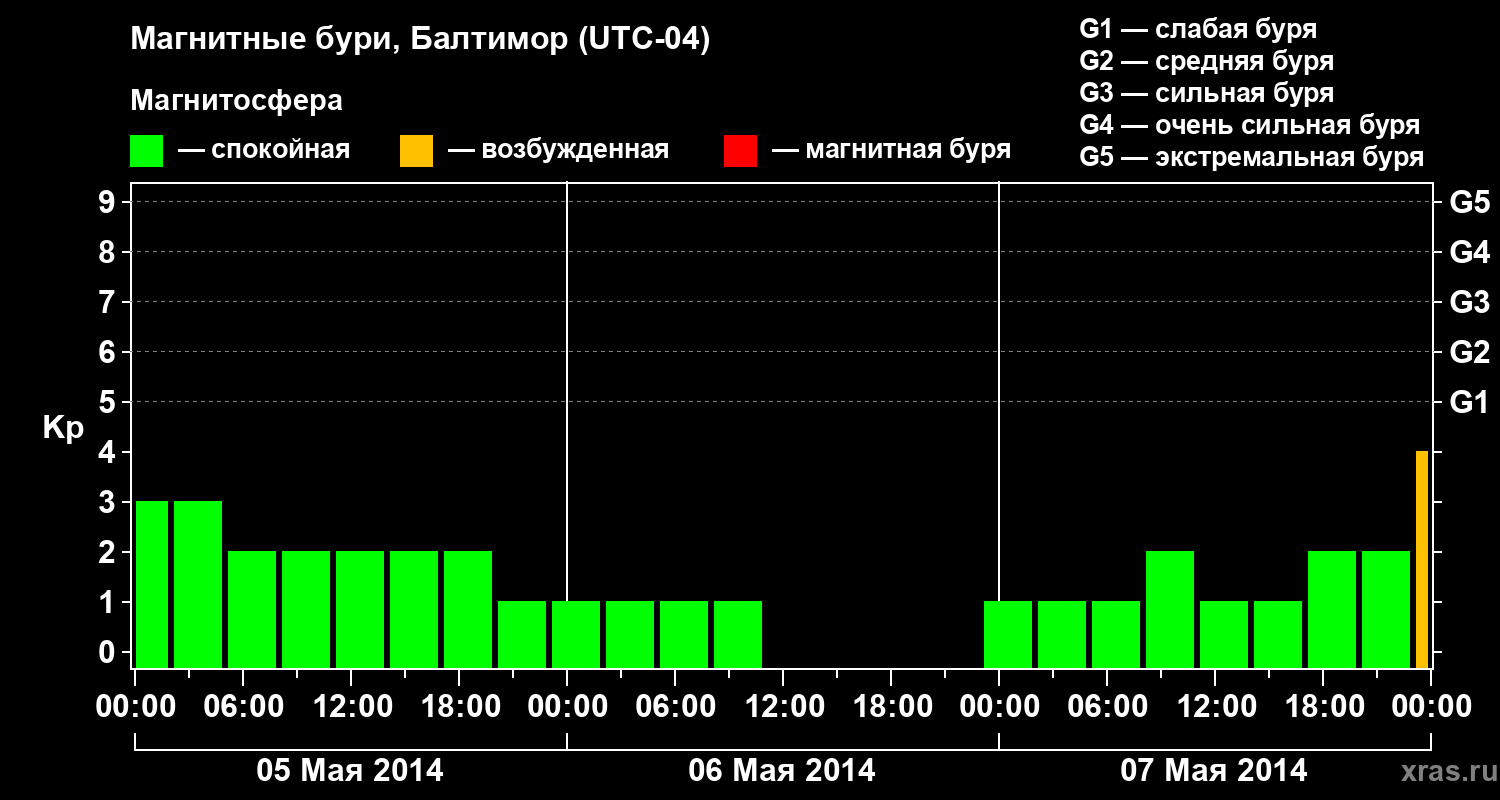Click the 'G4 — очень сильная буря' legend line
Image resolution: width=1500 pixels, height=800 pixels.
[x=1249, y=125]
